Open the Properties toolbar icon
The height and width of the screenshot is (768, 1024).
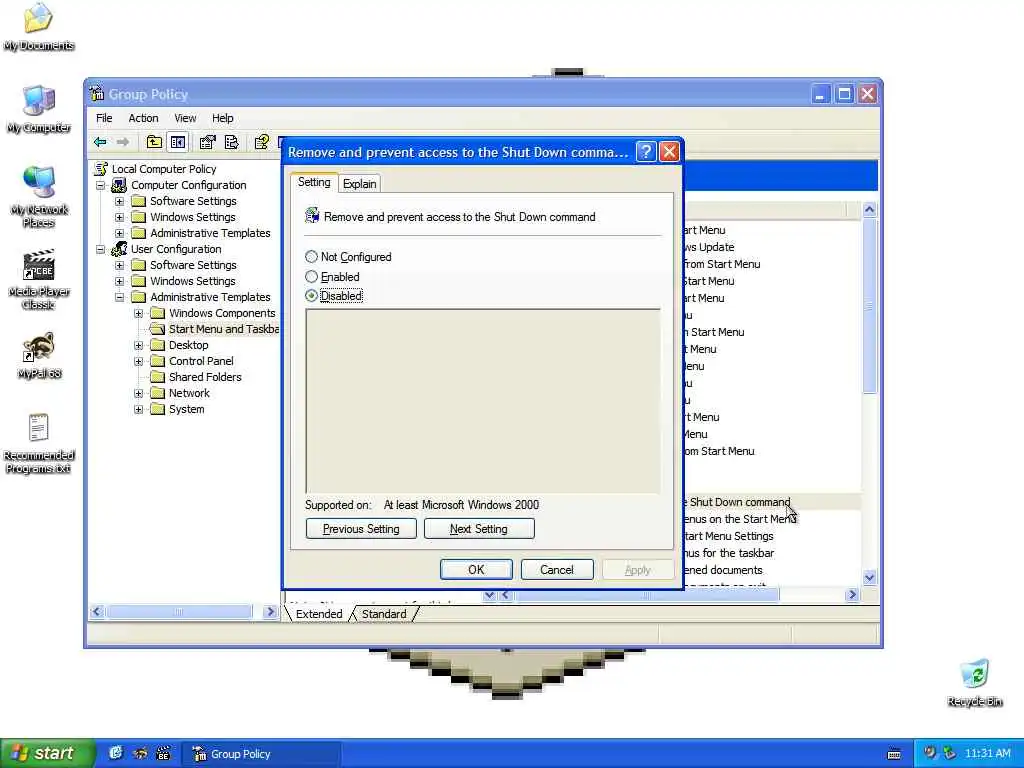coord(208,142)
